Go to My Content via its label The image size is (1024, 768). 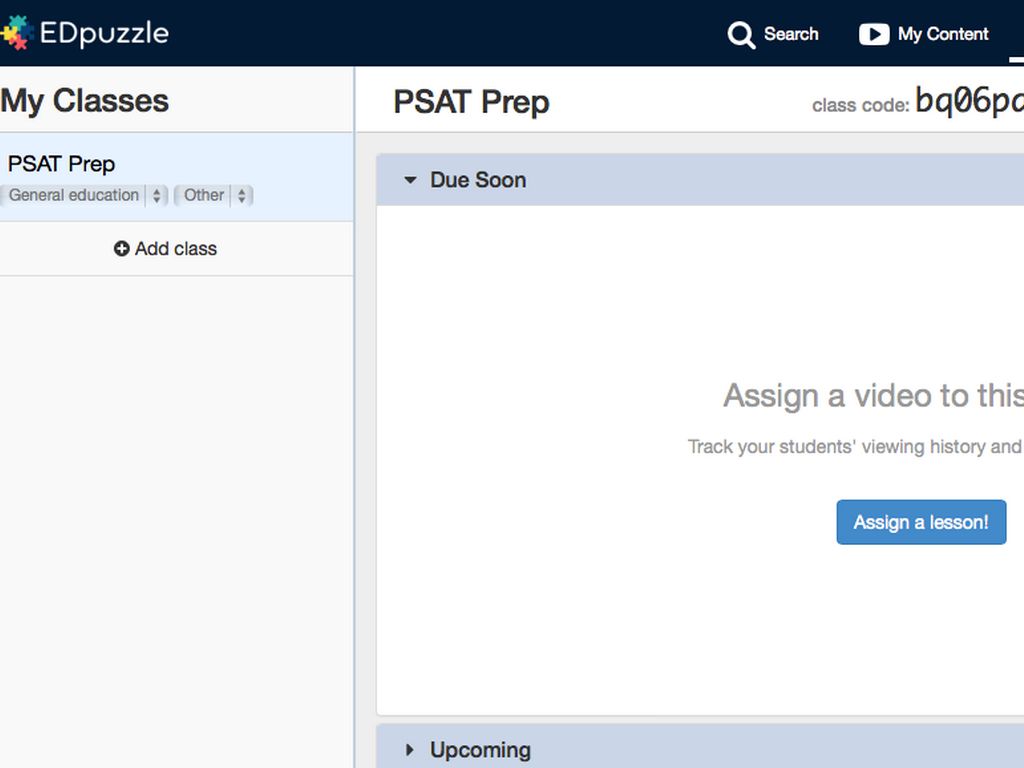point(943,34)
